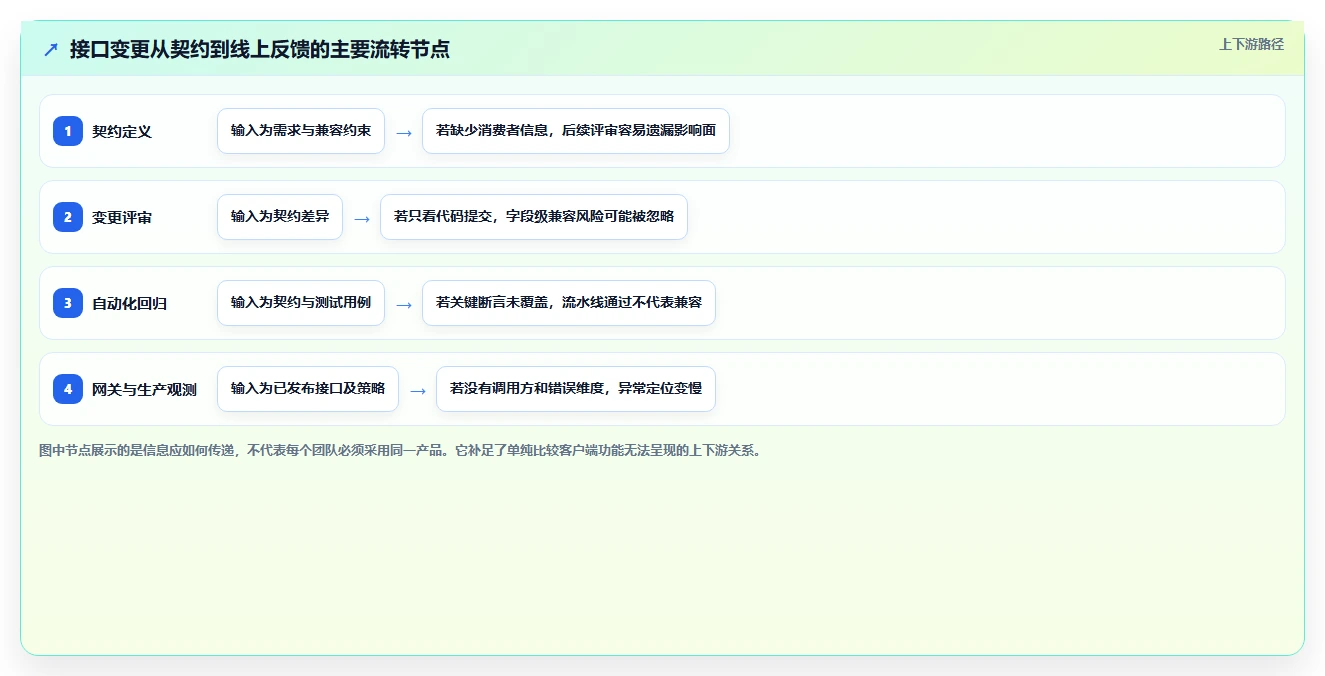Click the 输入为需求与兼容约束 chip
Screen dimensions: 1325x676
click(301, 131)
